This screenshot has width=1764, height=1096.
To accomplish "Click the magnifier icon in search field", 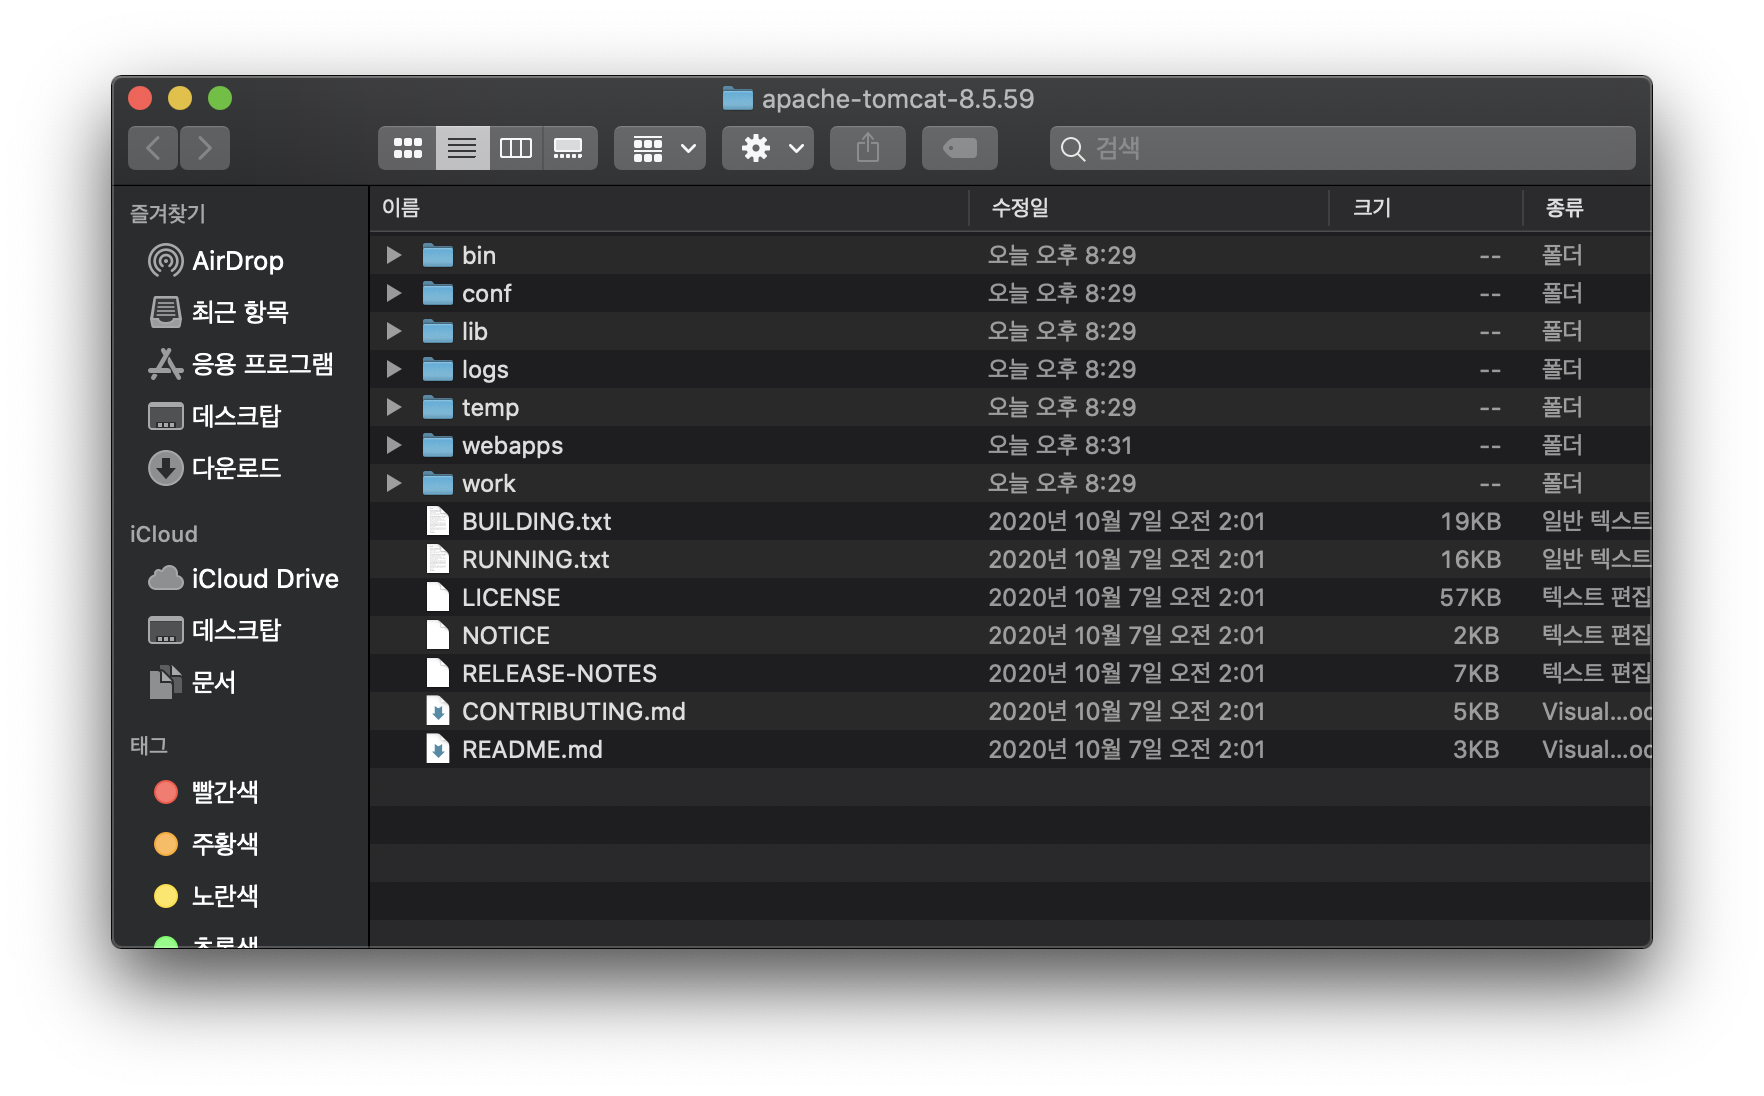I will 1072,149.
